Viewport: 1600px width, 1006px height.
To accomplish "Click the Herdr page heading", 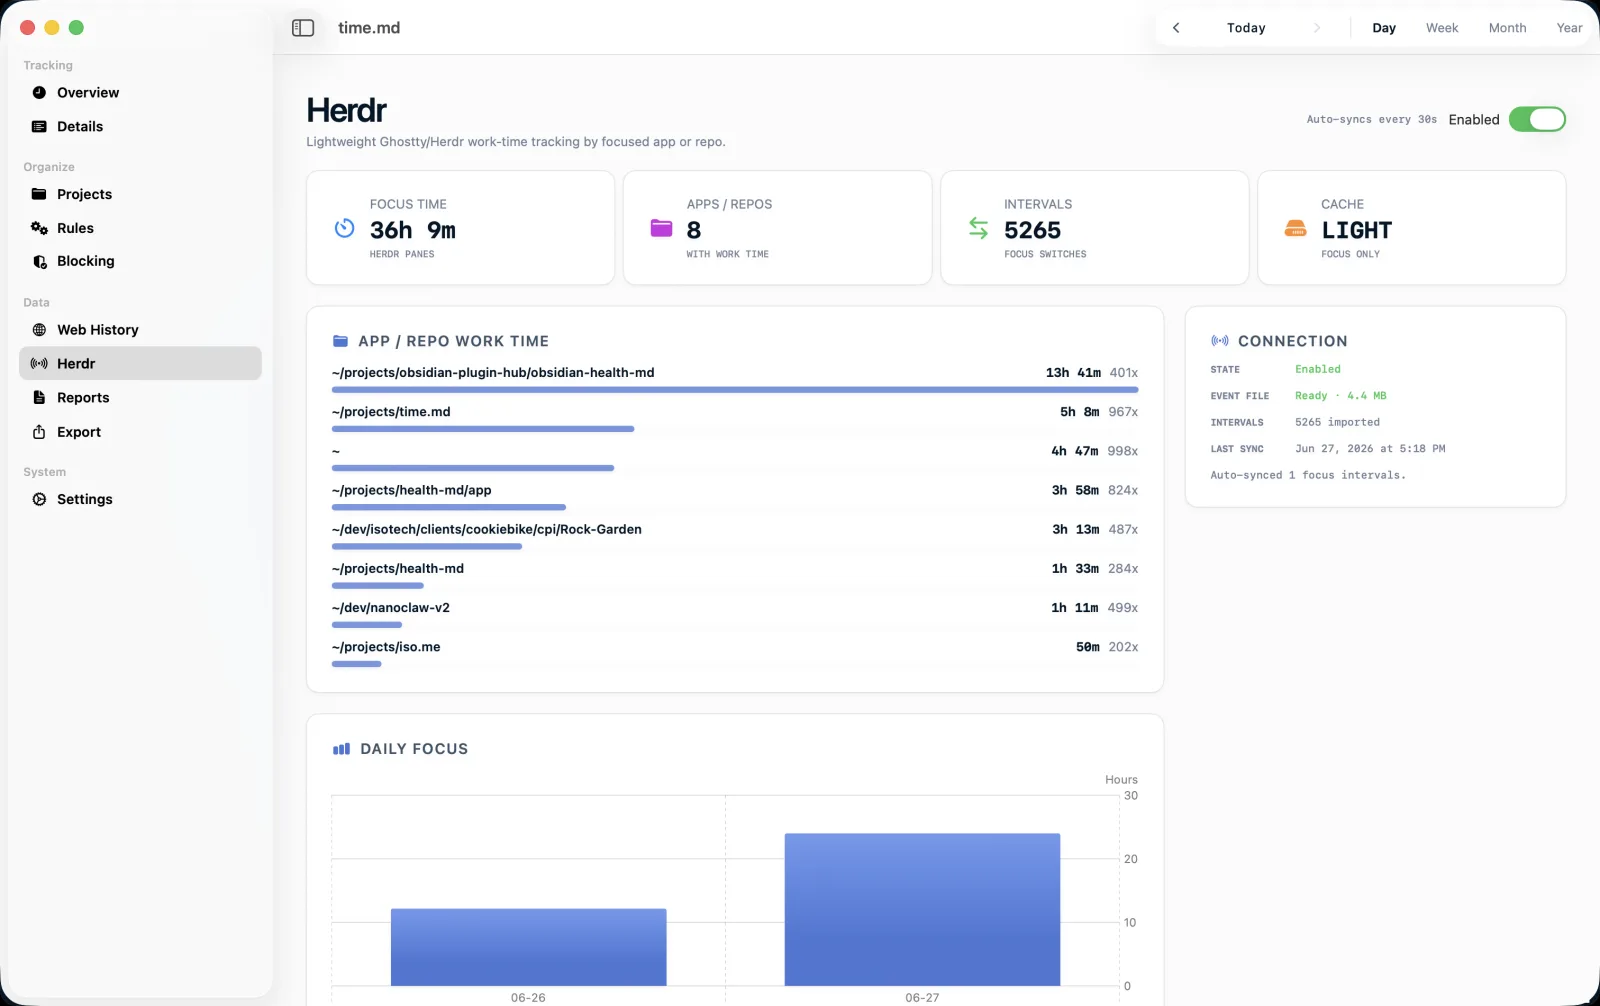I will click(x=346, y=110).
